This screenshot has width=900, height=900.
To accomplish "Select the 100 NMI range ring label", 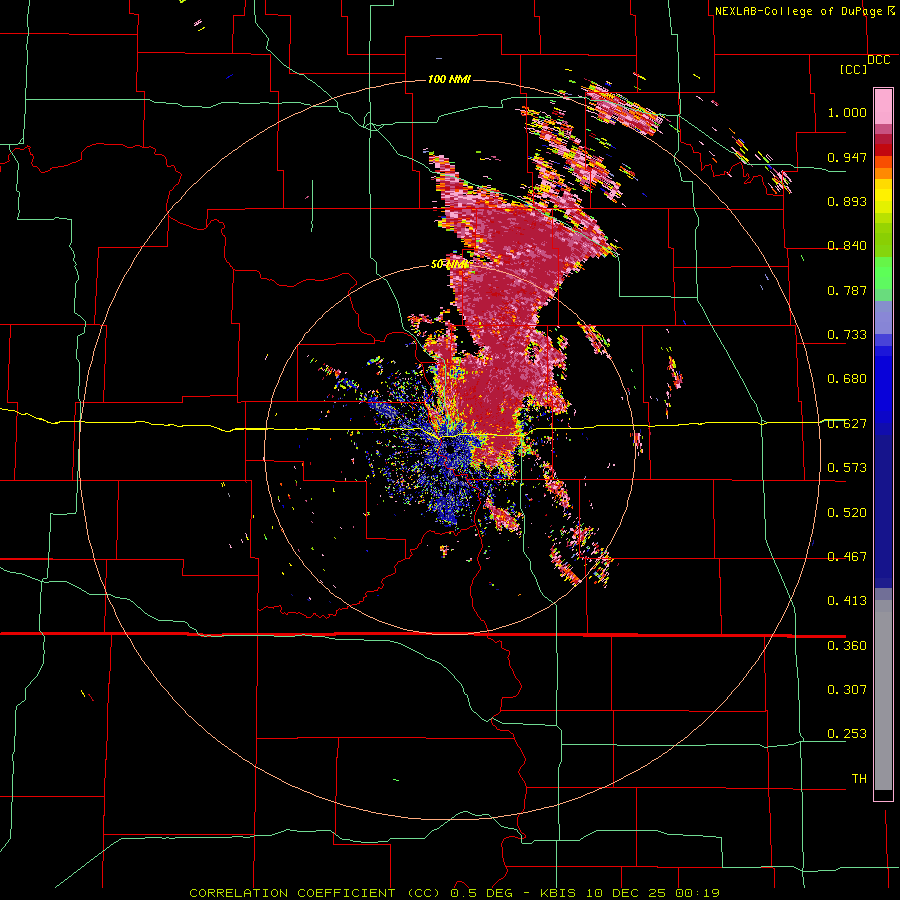I will pos(449,79).
